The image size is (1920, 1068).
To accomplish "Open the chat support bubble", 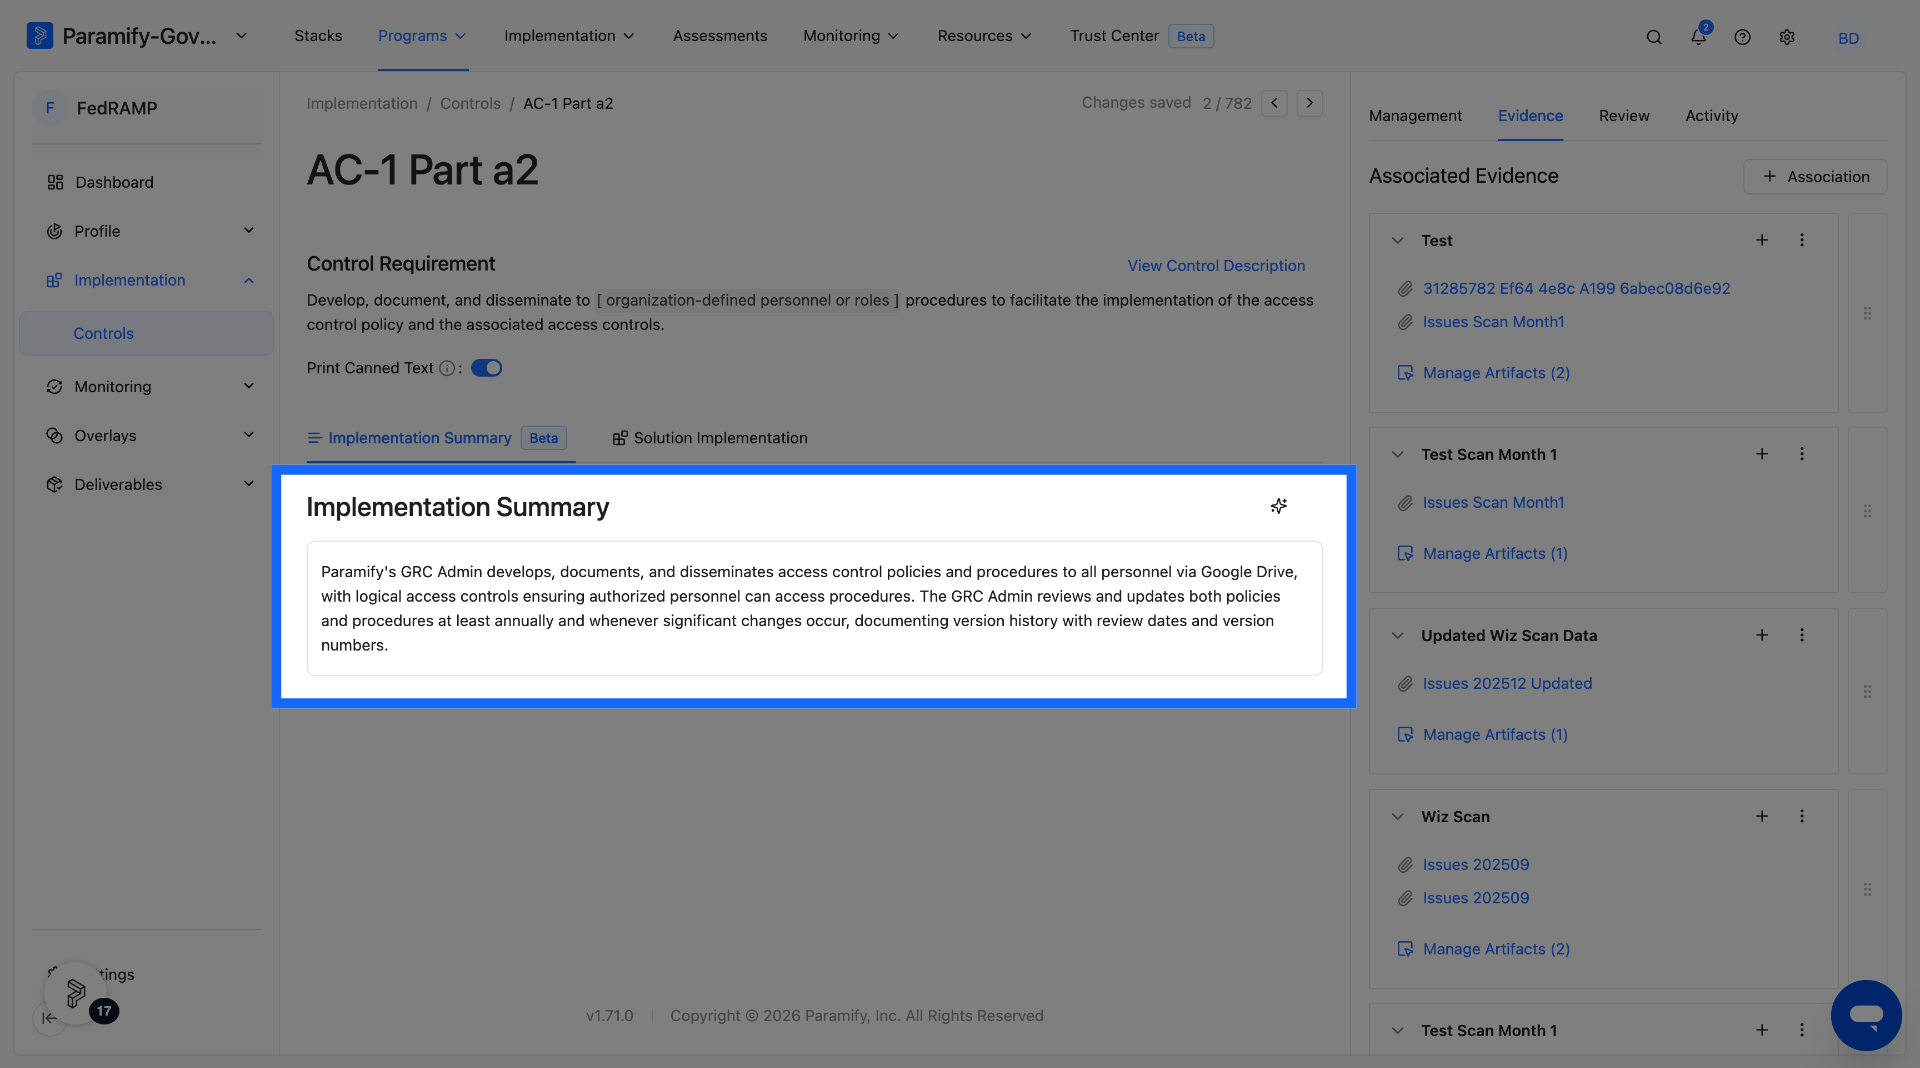I will [1866, 1015].
